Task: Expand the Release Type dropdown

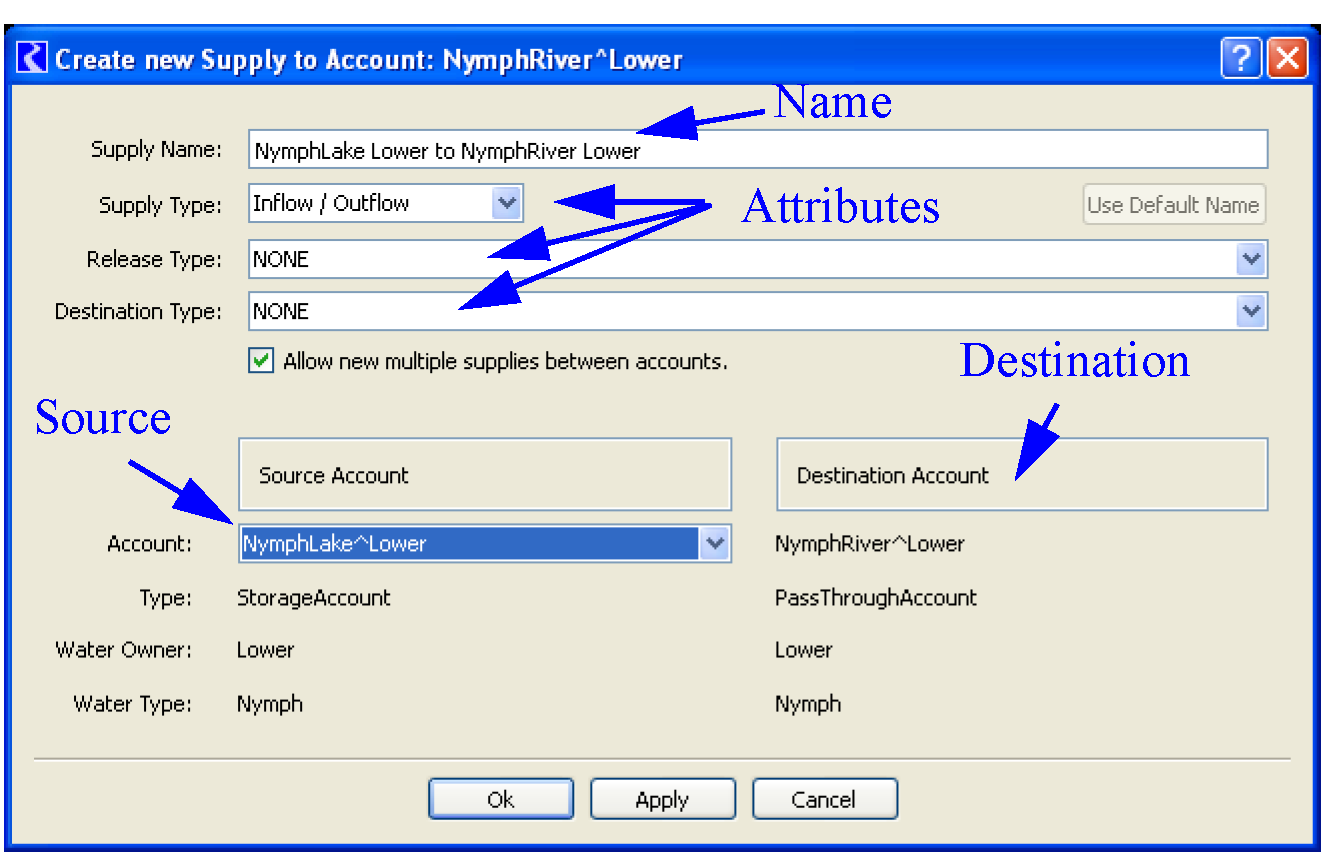Action: coord(1250,260)
